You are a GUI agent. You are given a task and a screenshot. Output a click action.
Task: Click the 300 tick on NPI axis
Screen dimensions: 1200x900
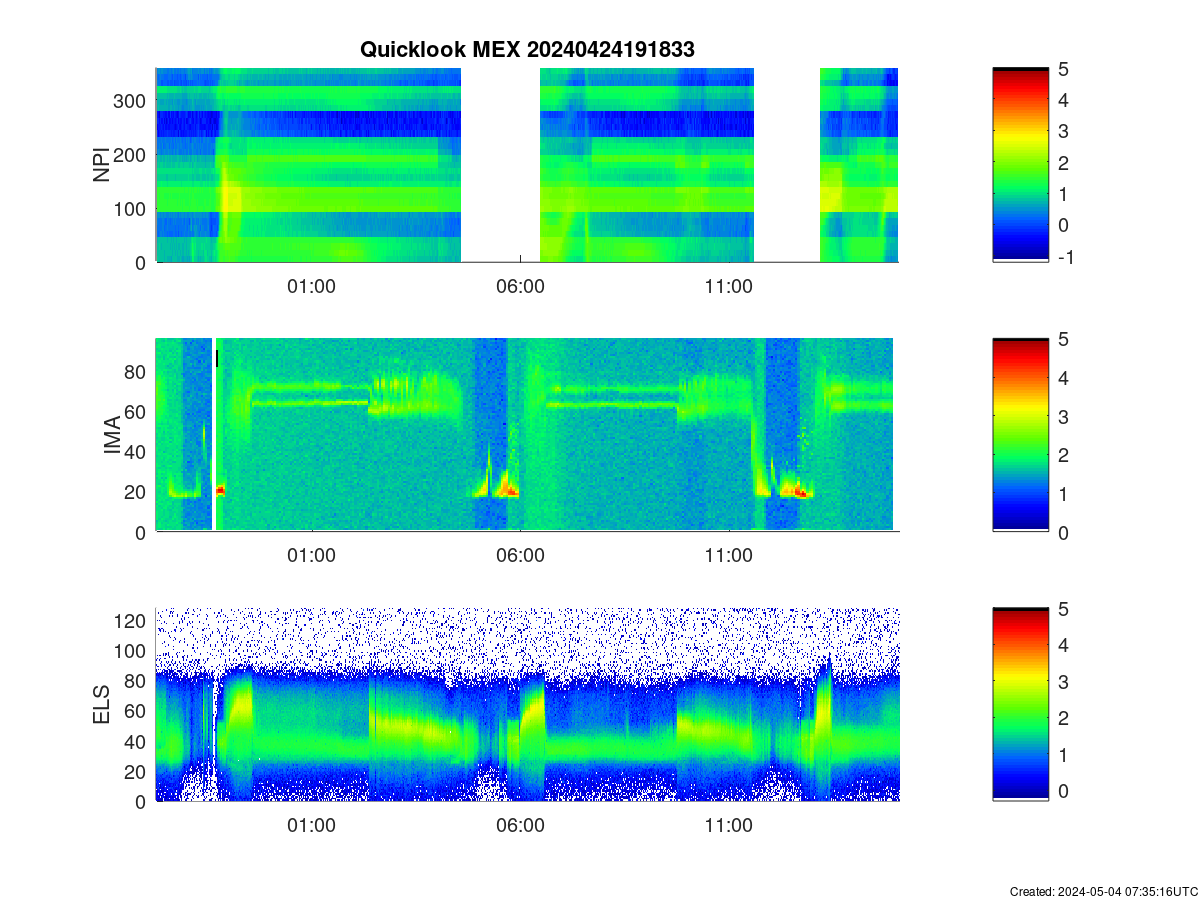pos(132,100)
